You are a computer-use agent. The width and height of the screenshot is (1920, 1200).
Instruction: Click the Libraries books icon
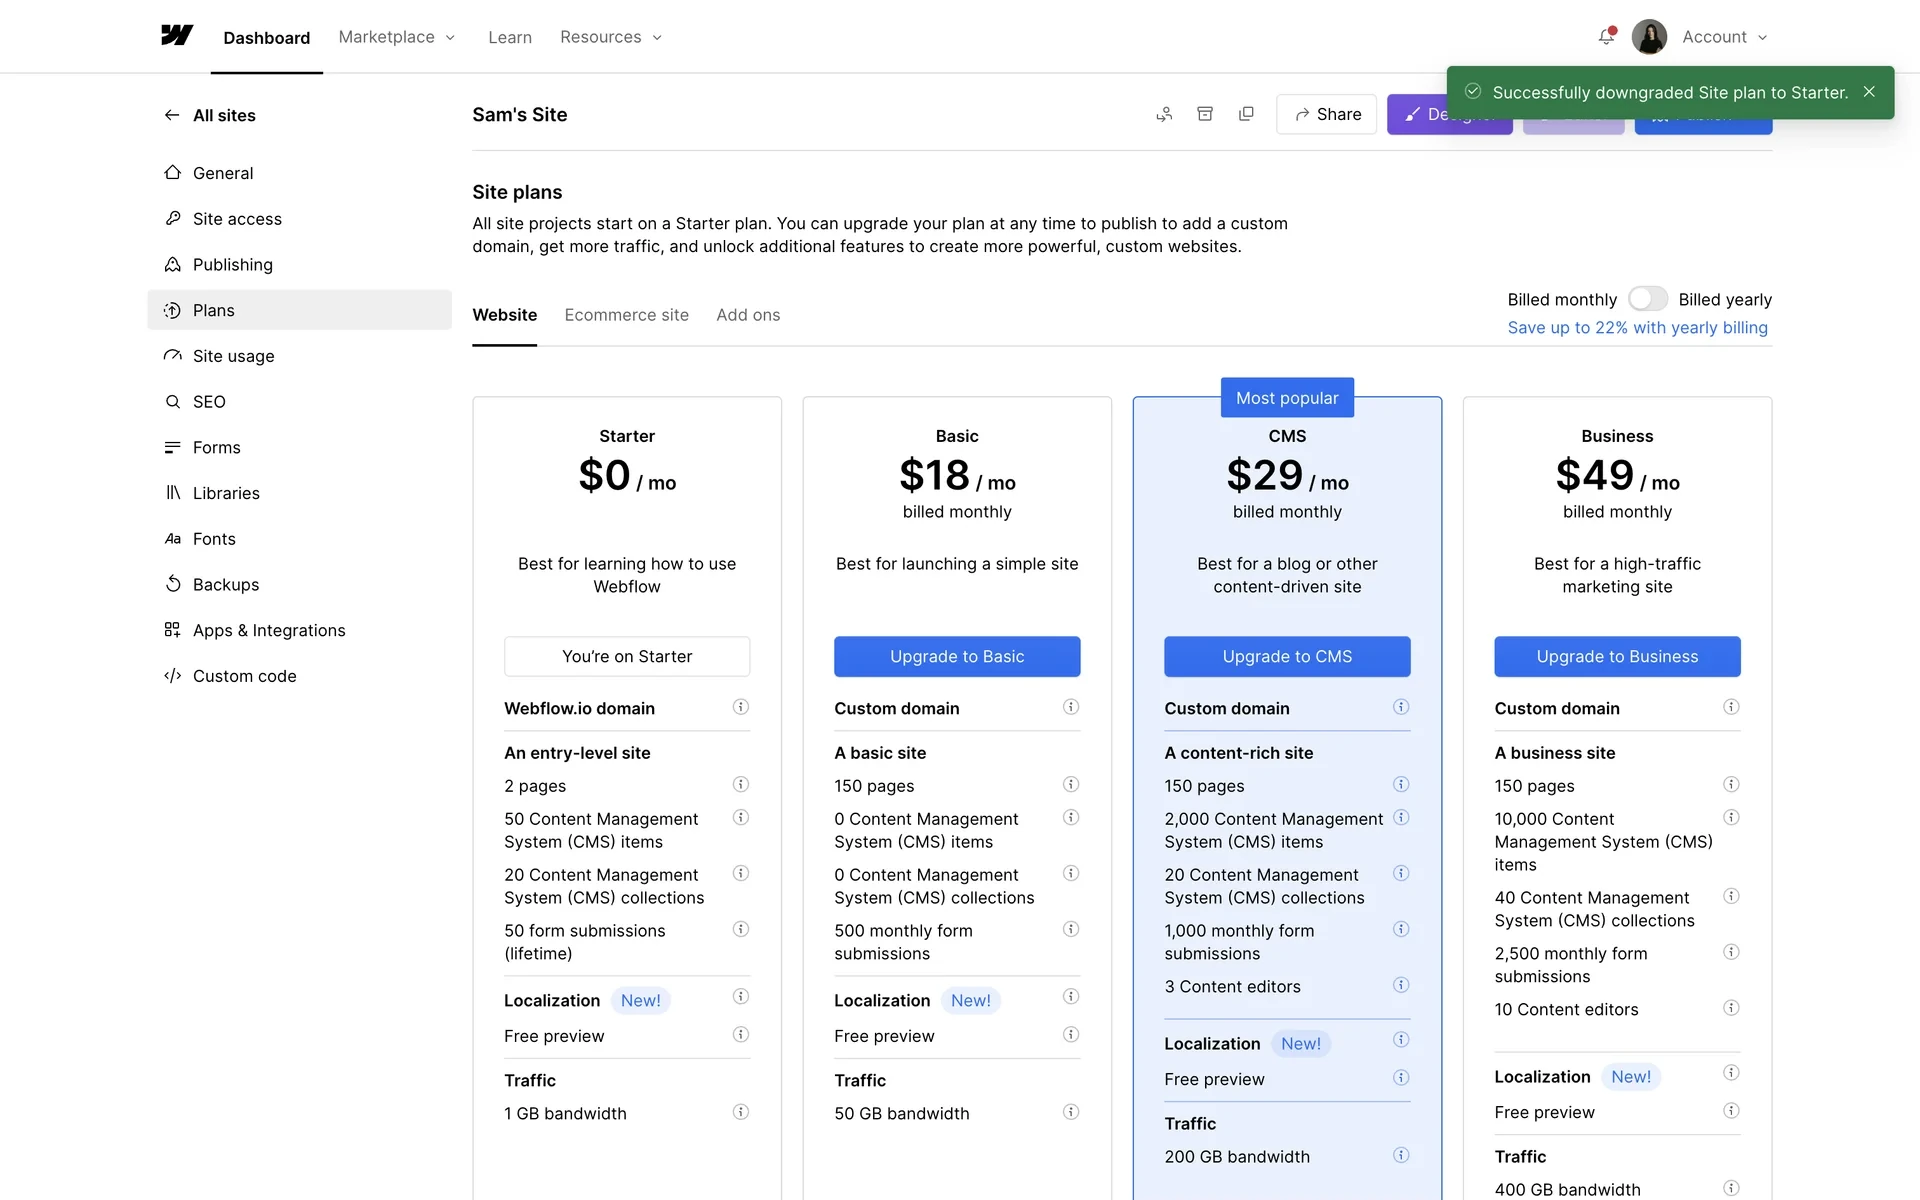(172, 492)
